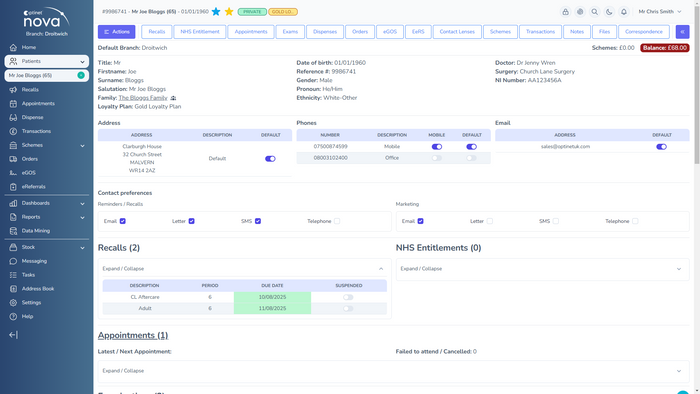Click the page vertical scrollbar
700x394 pixels.
click(697, 85)
